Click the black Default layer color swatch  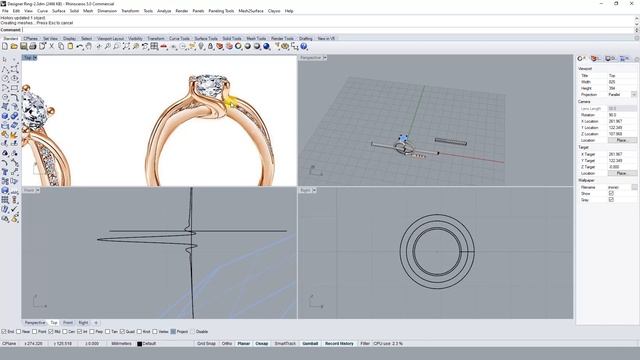pyautogui.click(x=139, y=344)
